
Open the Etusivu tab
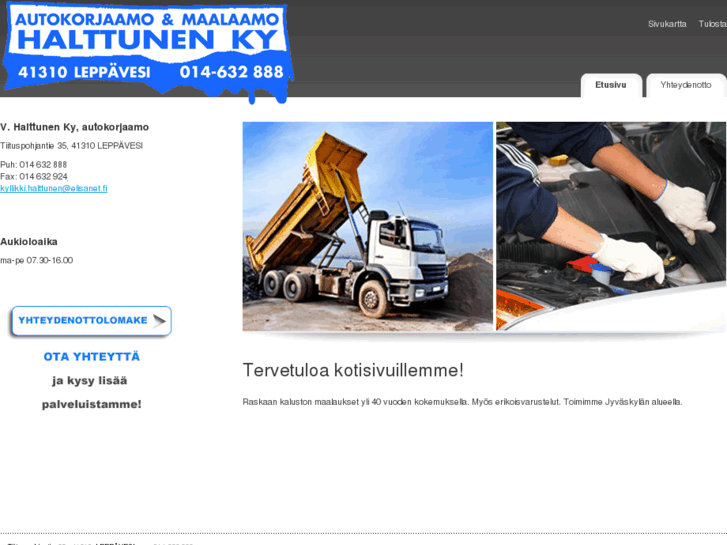(611, 85)
